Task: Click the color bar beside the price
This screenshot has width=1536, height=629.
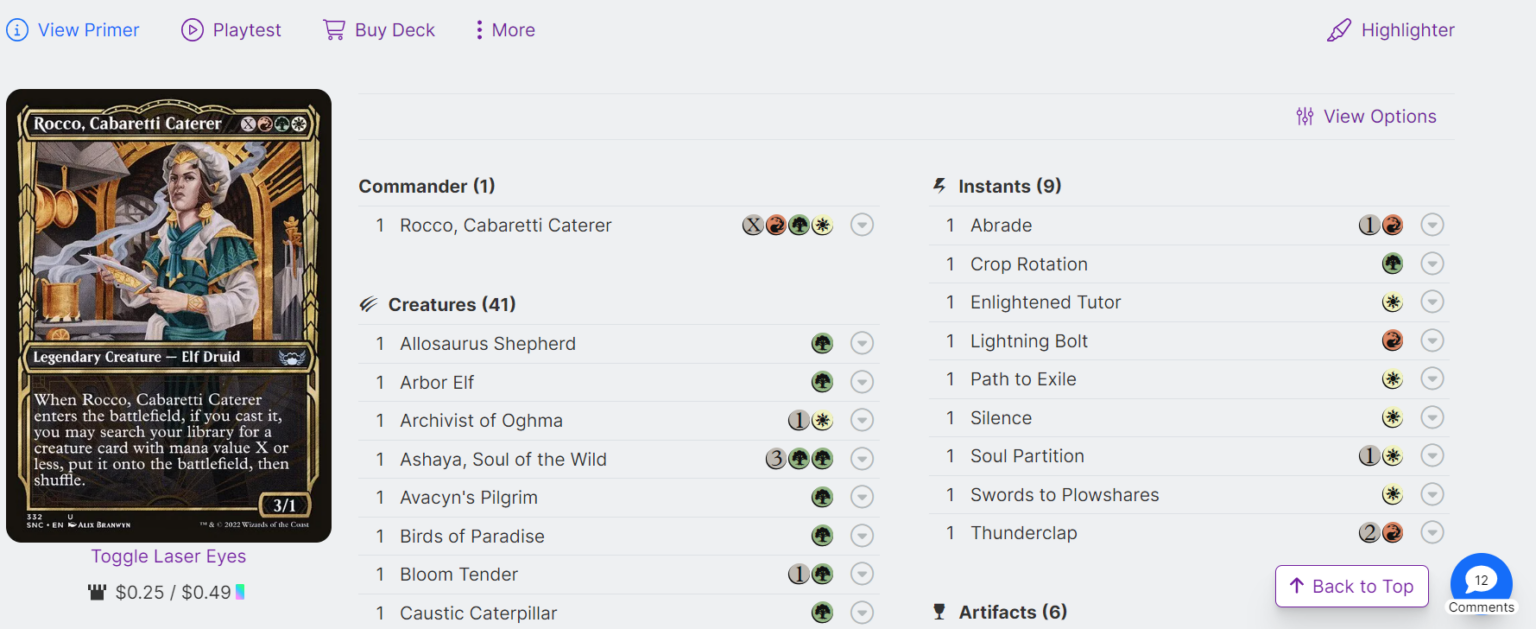Action: [x=240, y=592]
